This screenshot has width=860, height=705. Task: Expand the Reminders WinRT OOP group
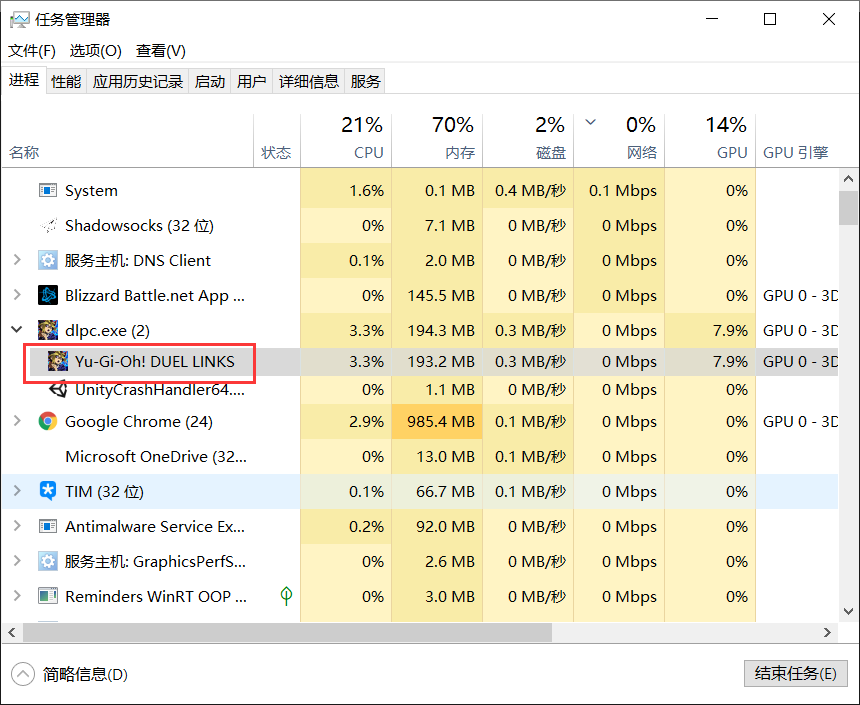17,596
